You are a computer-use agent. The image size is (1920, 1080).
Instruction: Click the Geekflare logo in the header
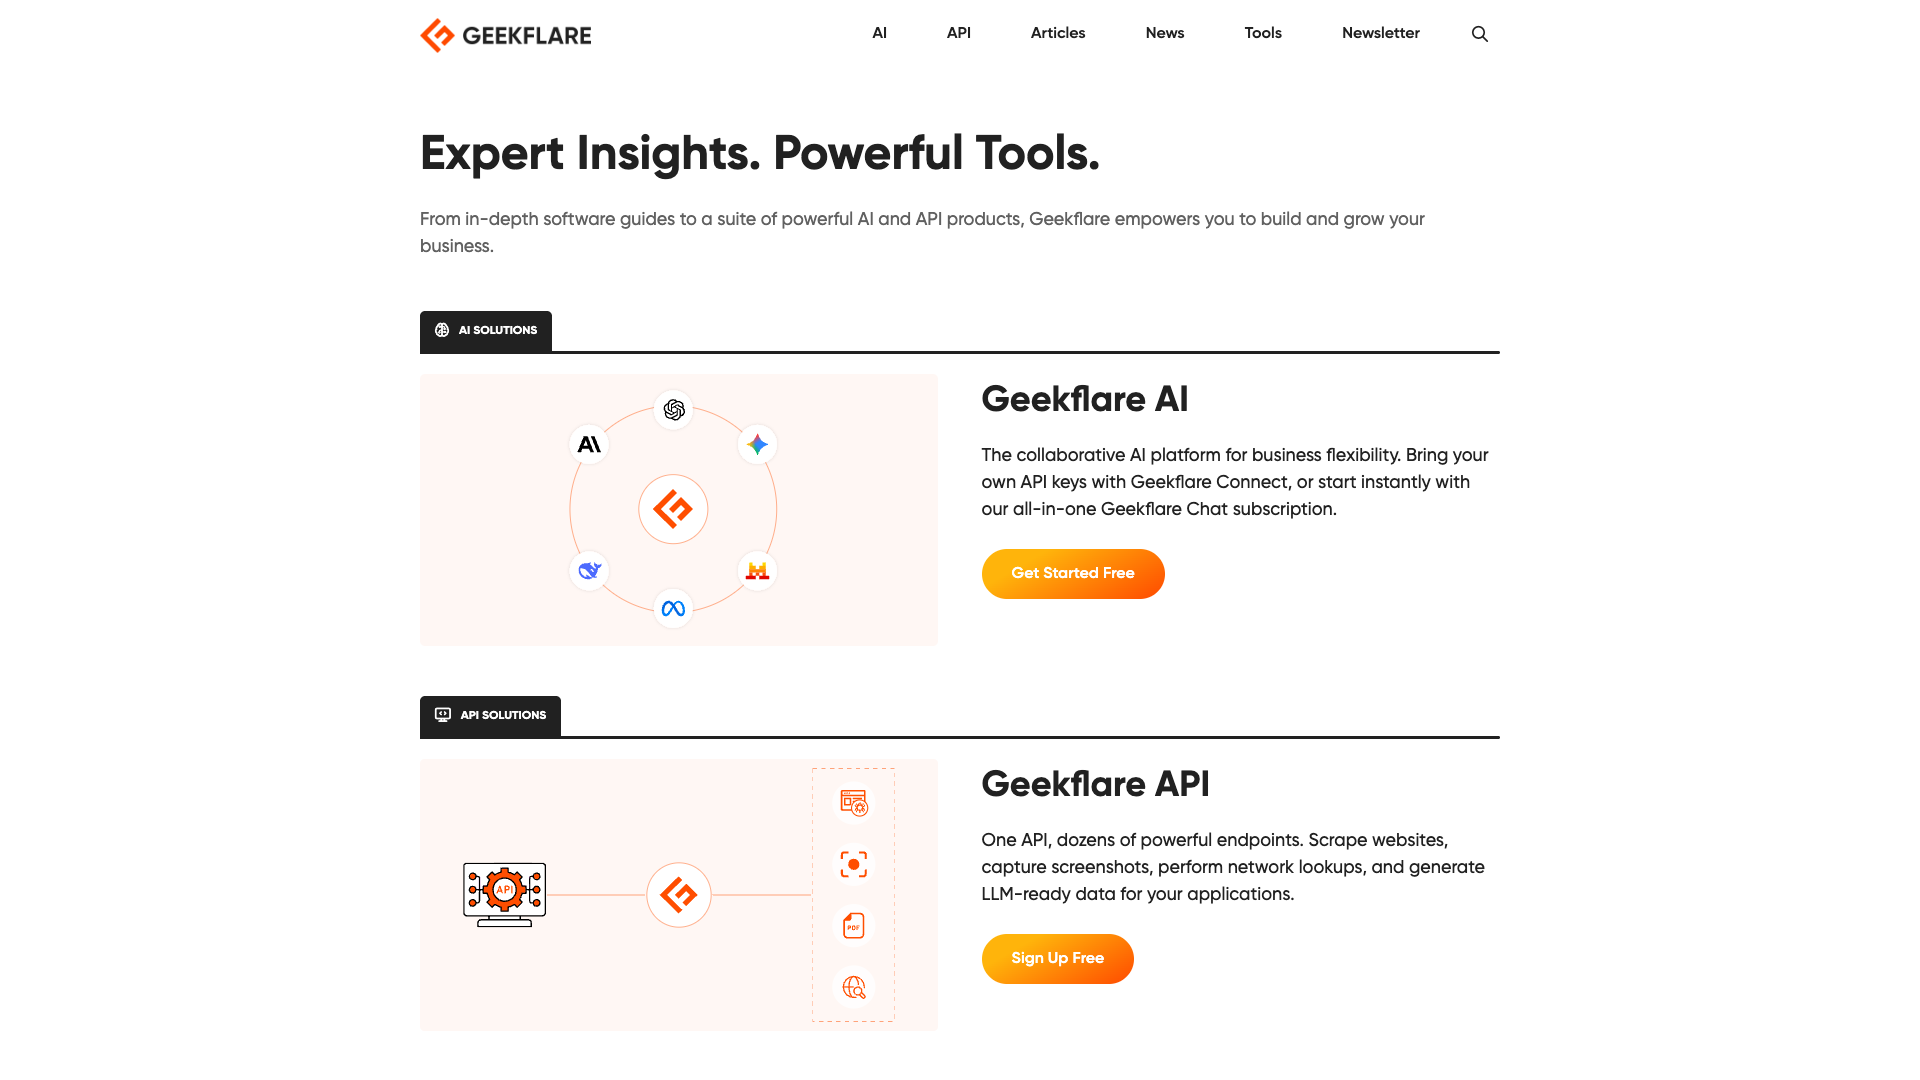[x=505, y=35]
